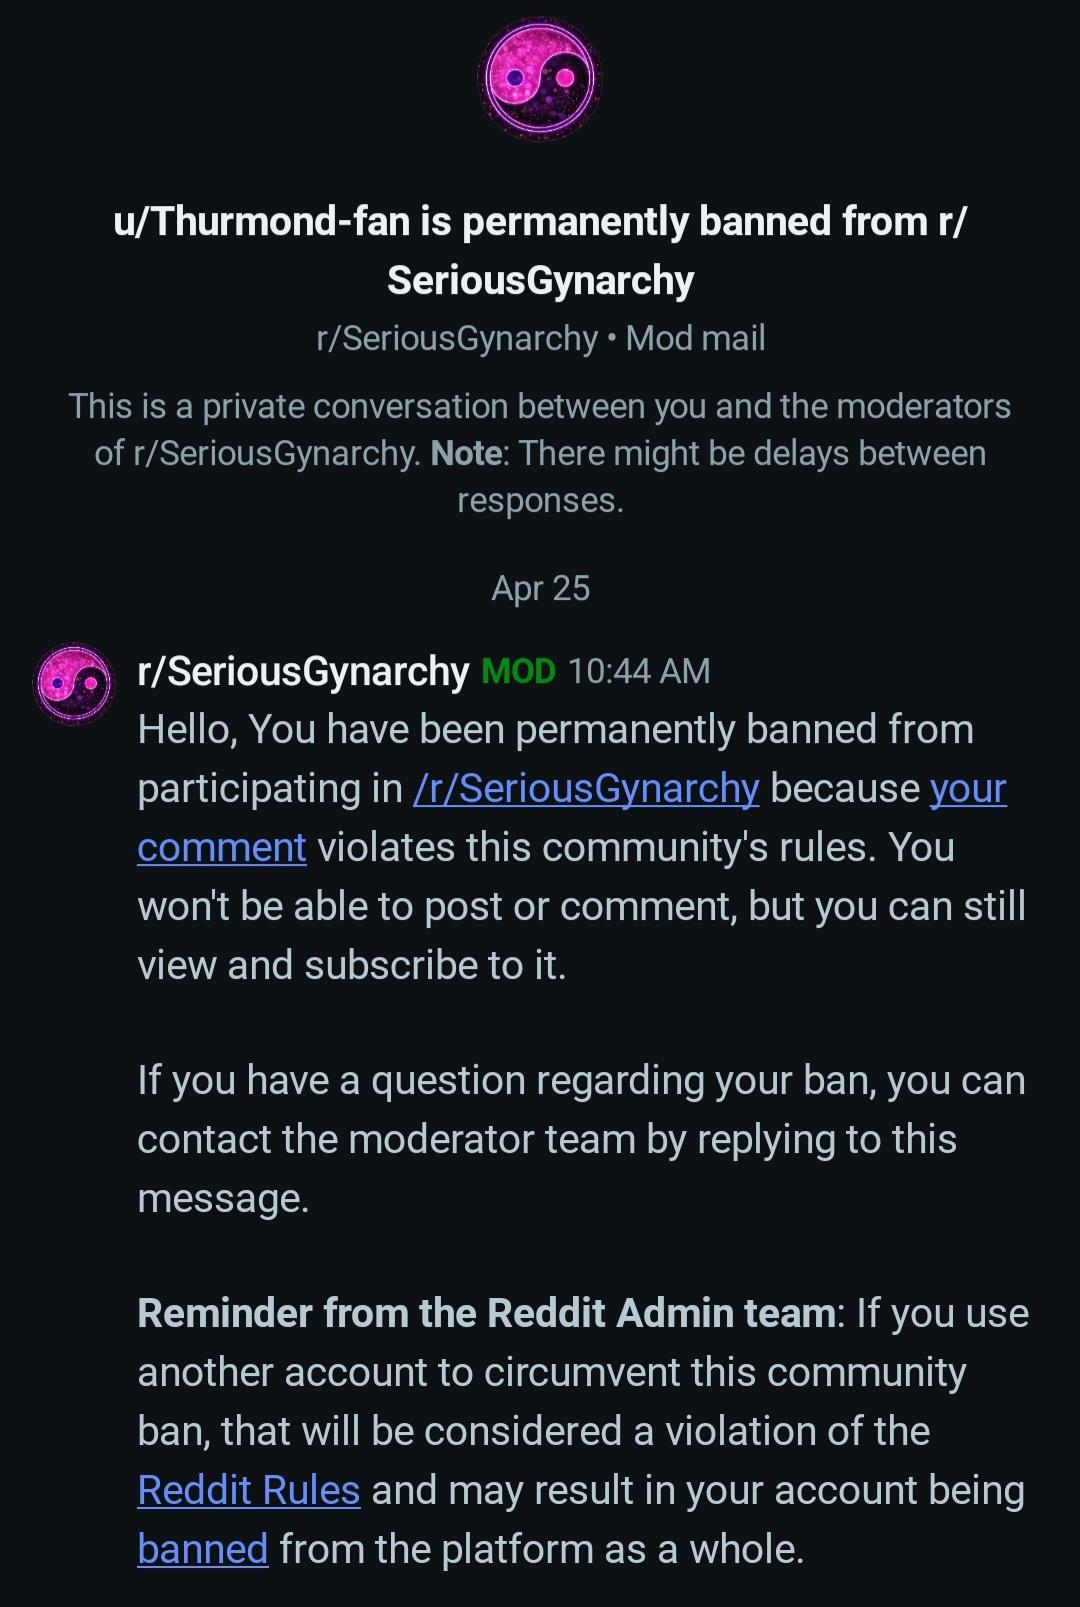Tap the green MOD badge

518,671
